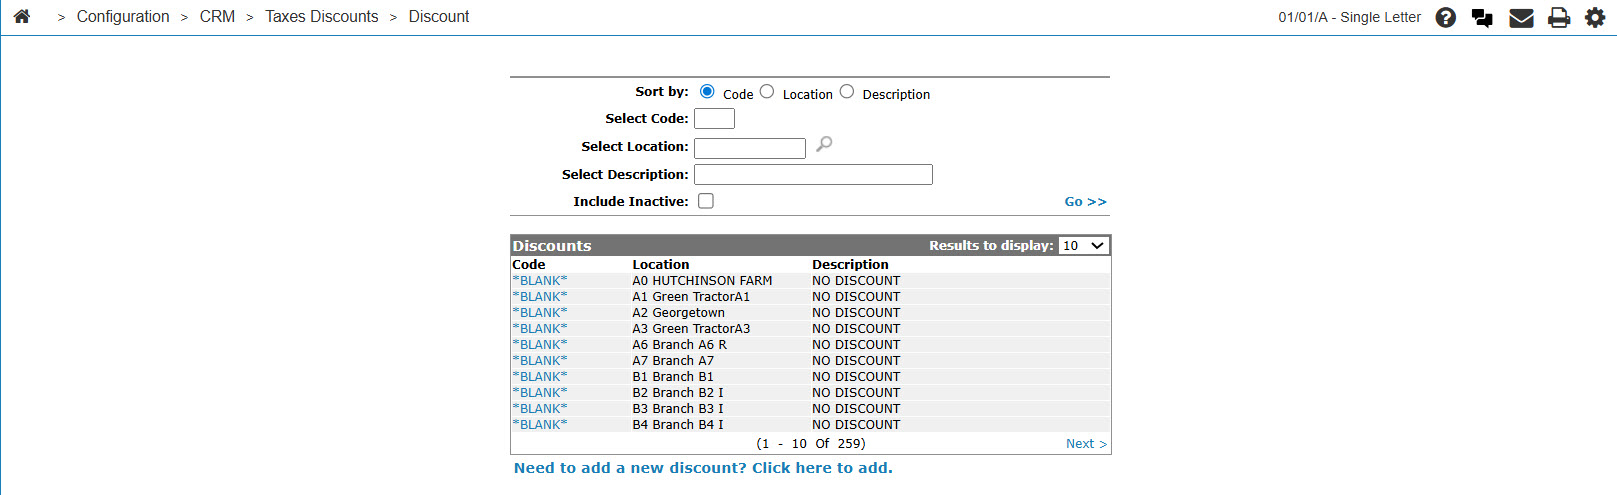This screenshot has height=495, width=1617.
Task: Click the Go >> link
Action: click(x=1085, y=202)
